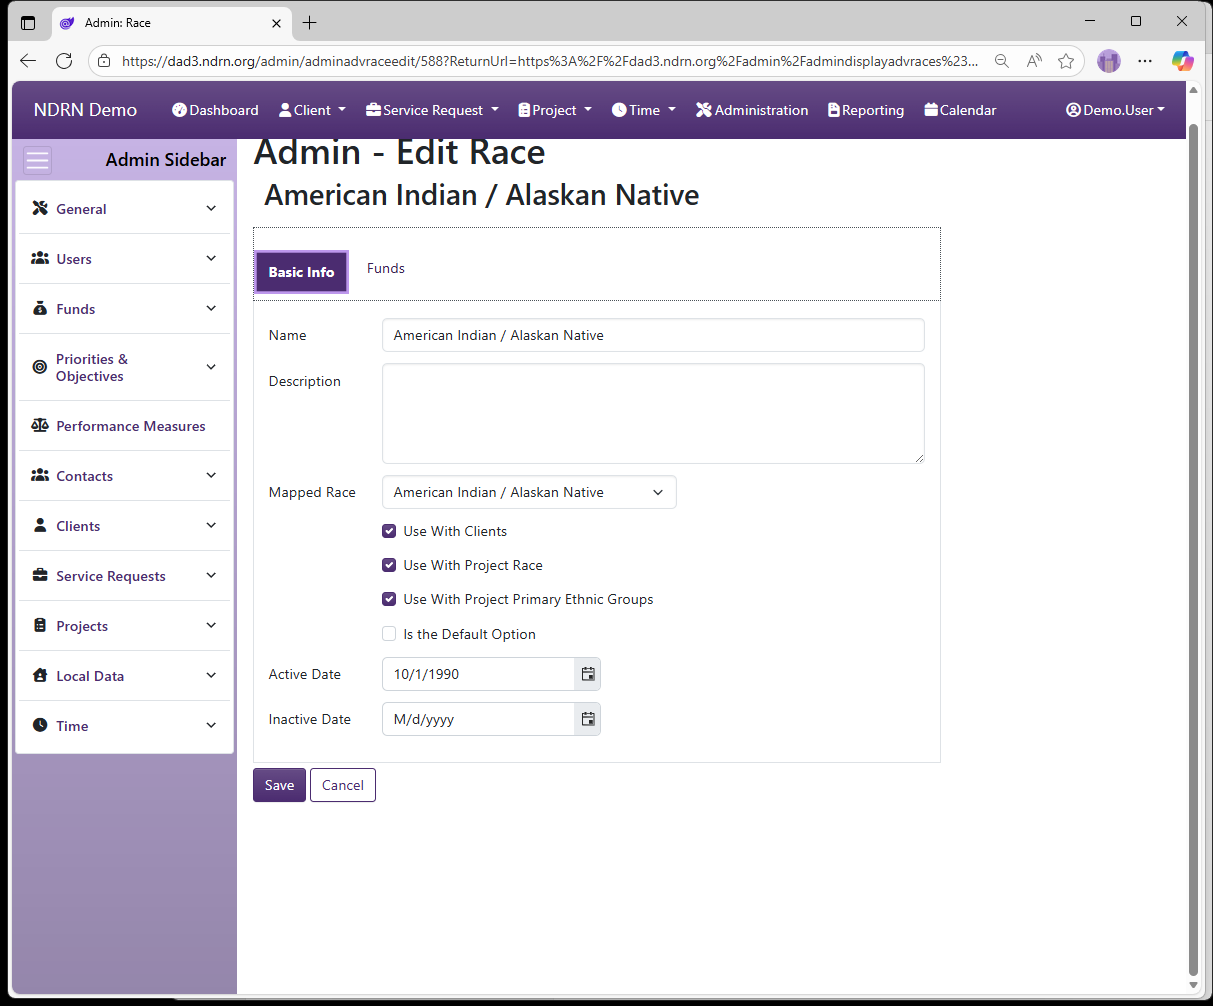Open calendar picker for Inactive Date
This screenshot has height=1006, width=1213.
(588, 719)
